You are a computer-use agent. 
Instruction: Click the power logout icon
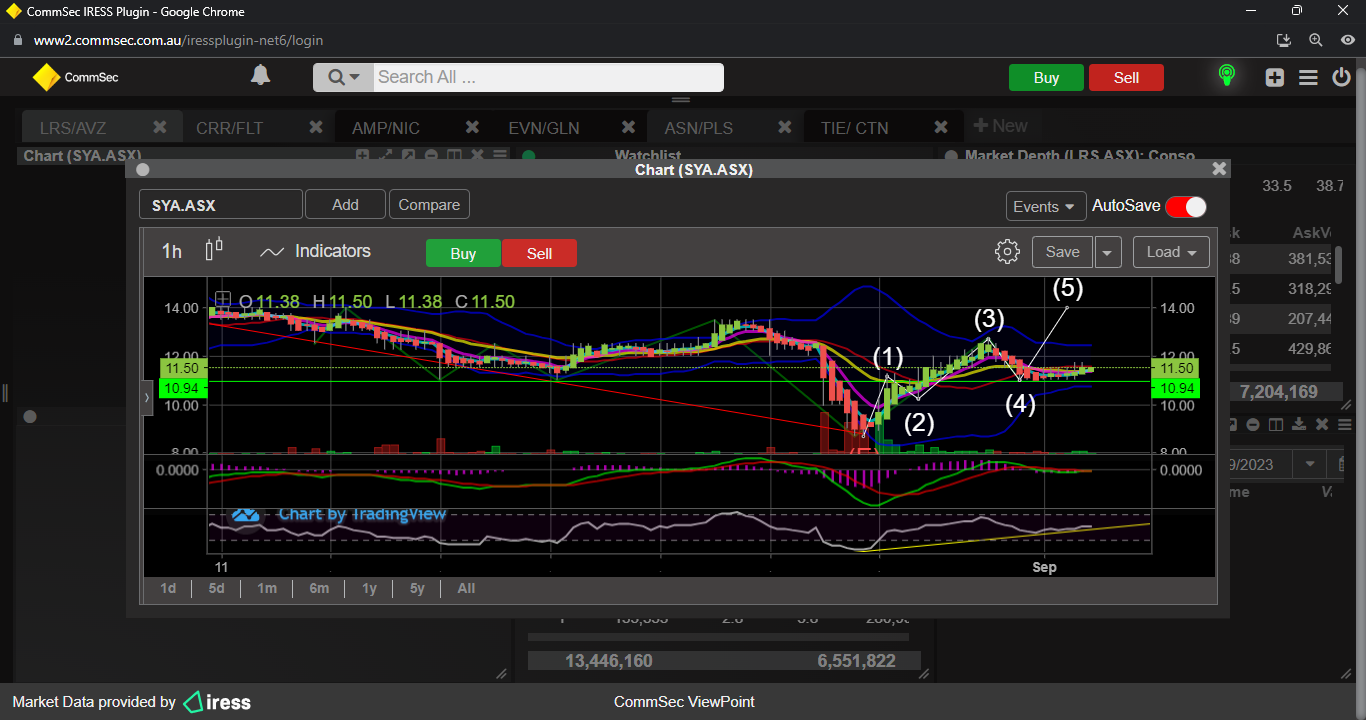[x=1342, y=77]
